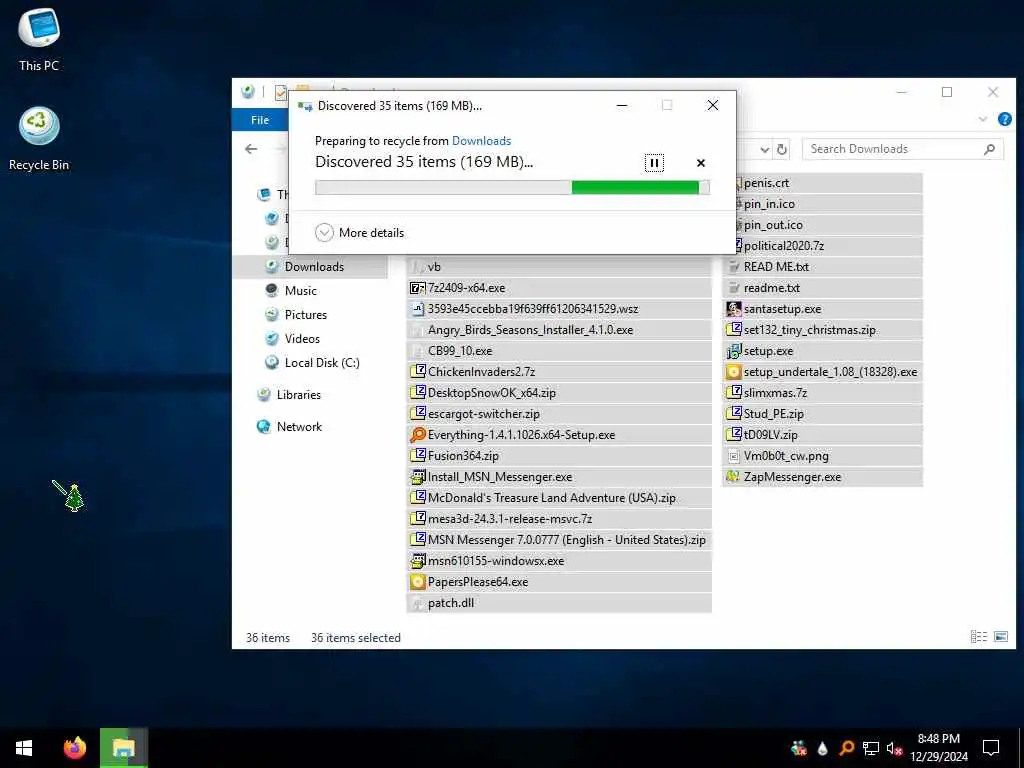
Task: Select Stud_PE.zip
Action: tap(823, 414)
